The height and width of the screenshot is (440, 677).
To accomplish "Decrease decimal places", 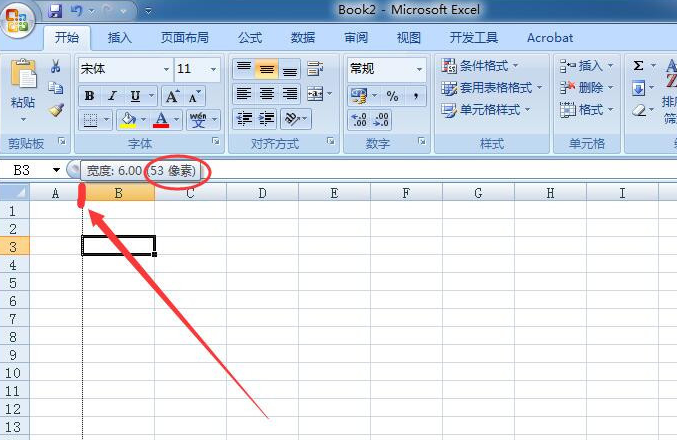I will 381,120.
